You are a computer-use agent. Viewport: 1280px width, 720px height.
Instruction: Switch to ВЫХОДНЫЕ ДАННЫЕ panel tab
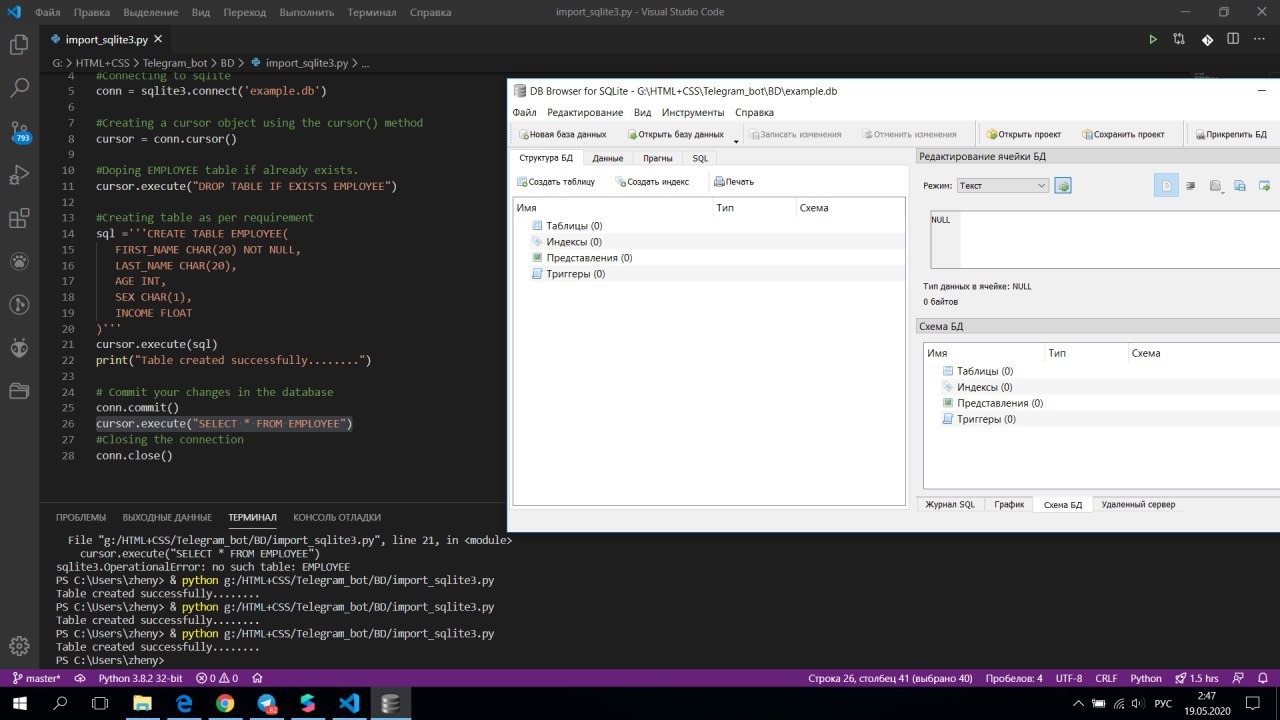tap(167, 517)
